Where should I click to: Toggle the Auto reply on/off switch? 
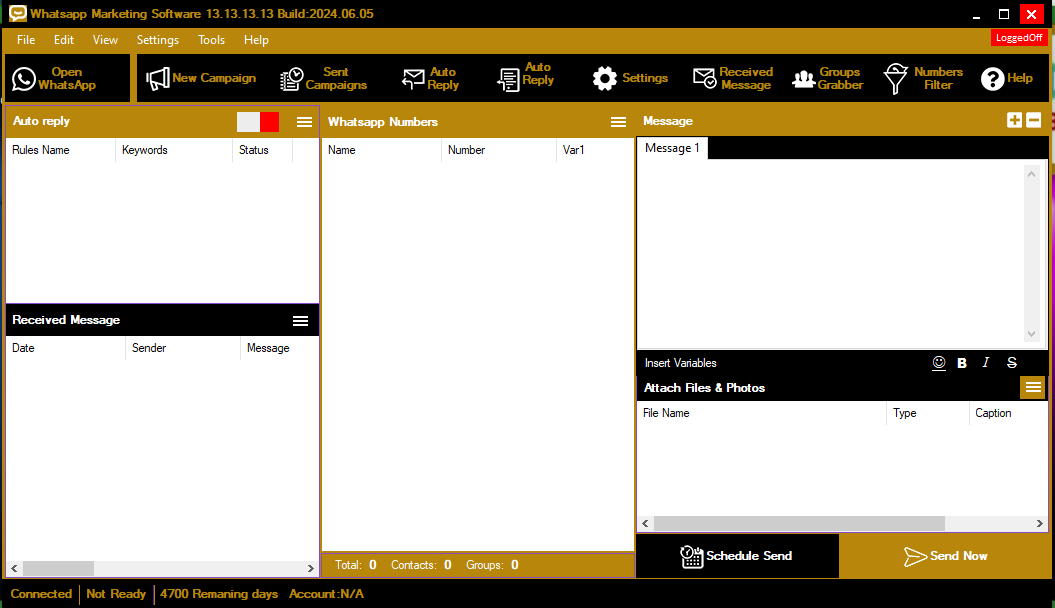click(258, 122)
